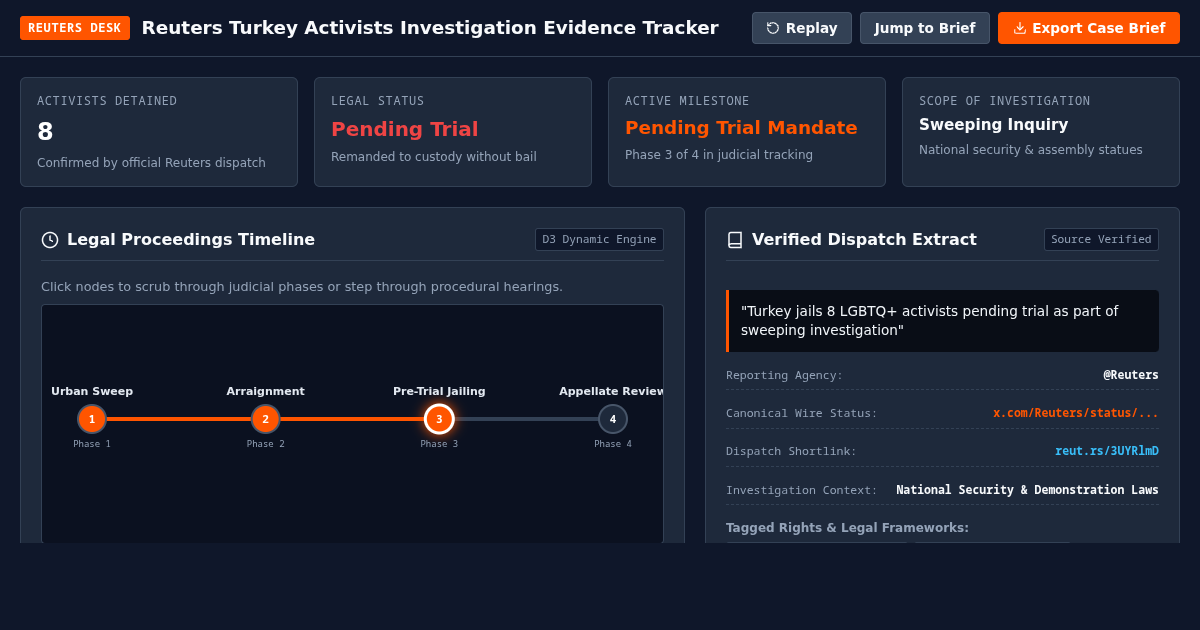Select Phase 3 Pre-Trial Jailing node
The height and width of the screenshot is (630, 1200).
pos(439,419)
